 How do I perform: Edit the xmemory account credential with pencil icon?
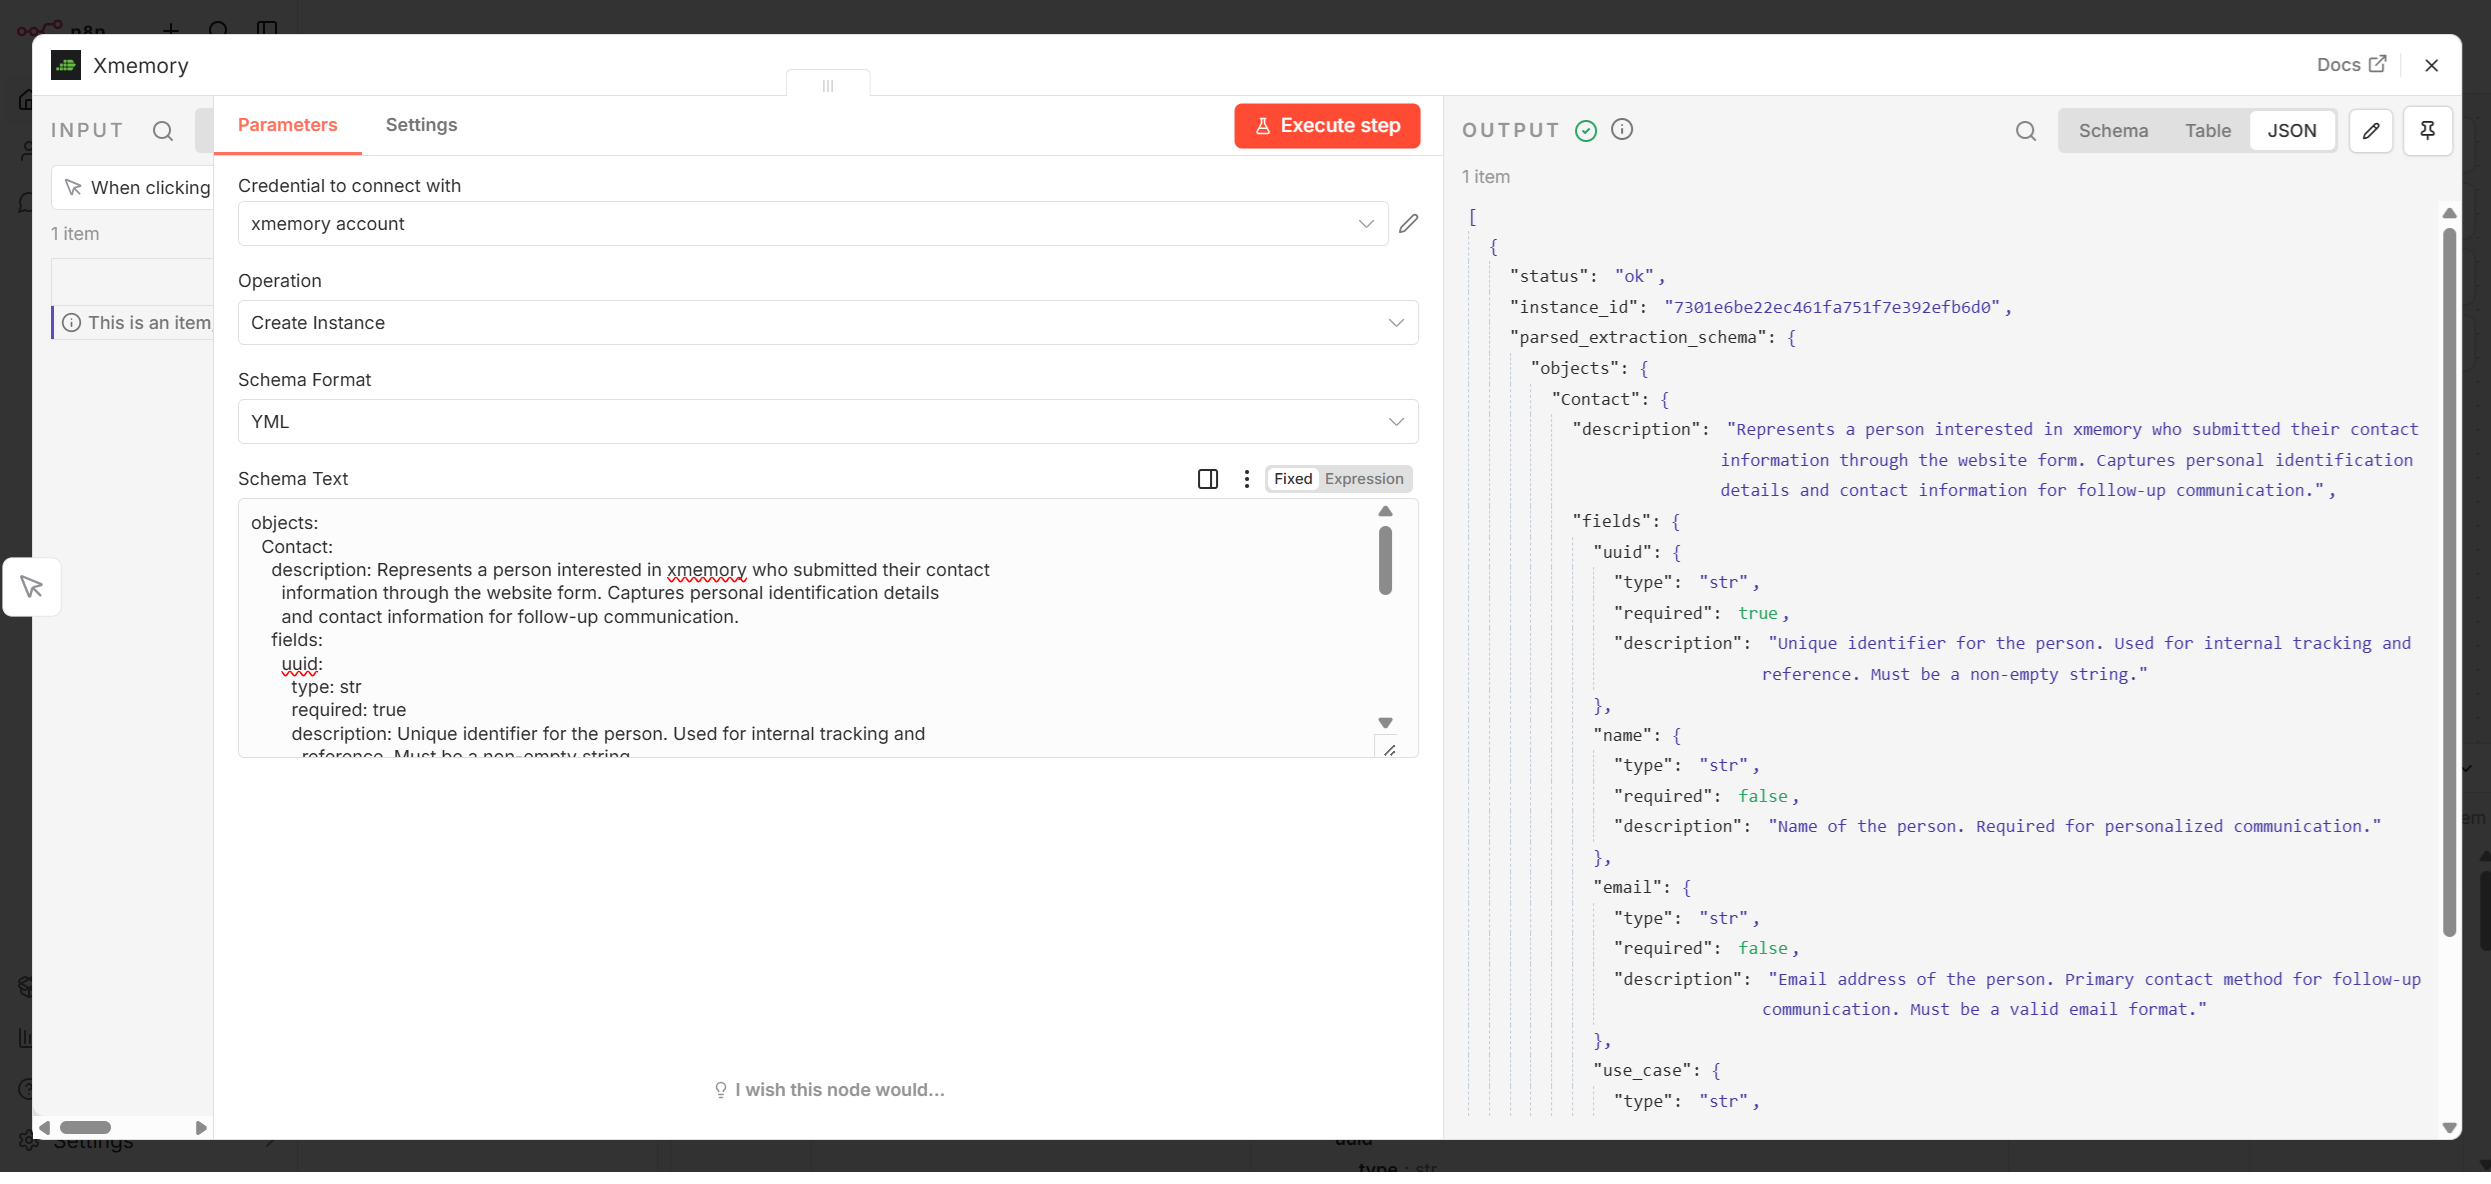point(1409,223)
